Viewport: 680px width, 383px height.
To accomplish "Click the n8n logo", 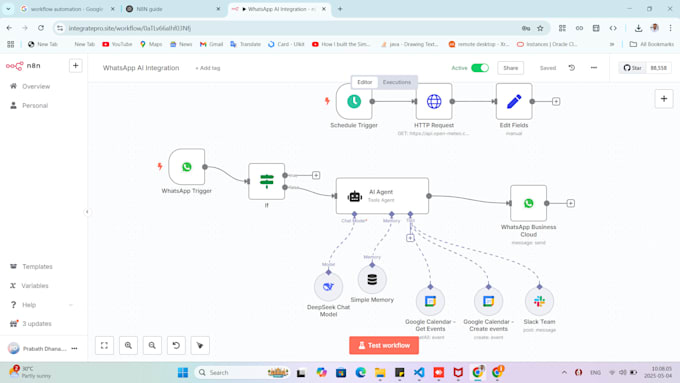I will pos(23,66).
